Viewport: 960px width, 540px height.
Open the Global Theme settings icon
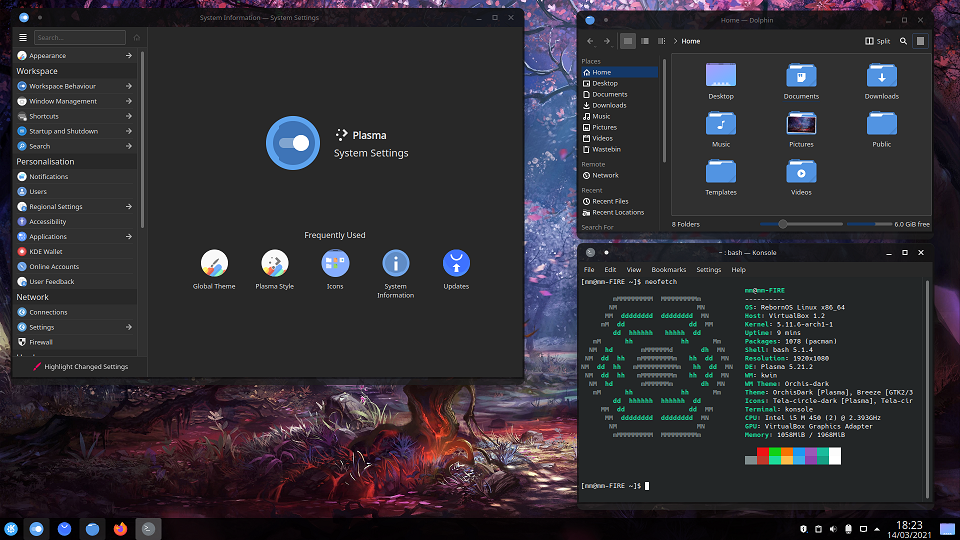[x=214, y=263]
